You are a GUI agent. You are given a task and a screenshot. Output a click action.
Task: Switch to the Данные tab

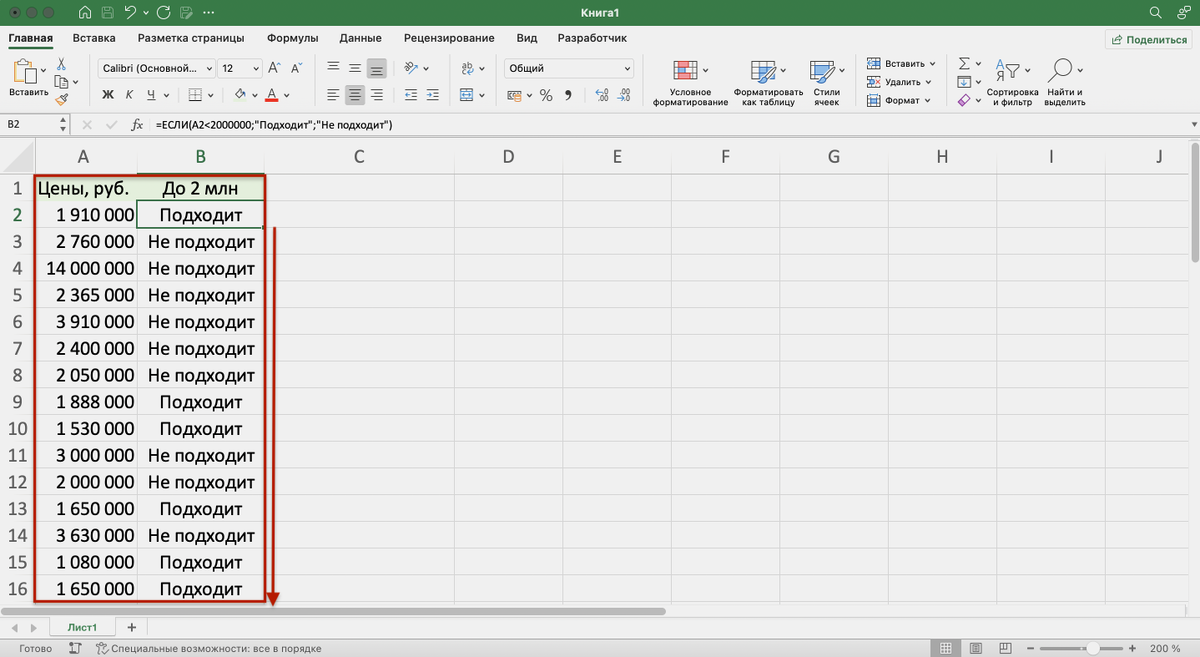361,38
